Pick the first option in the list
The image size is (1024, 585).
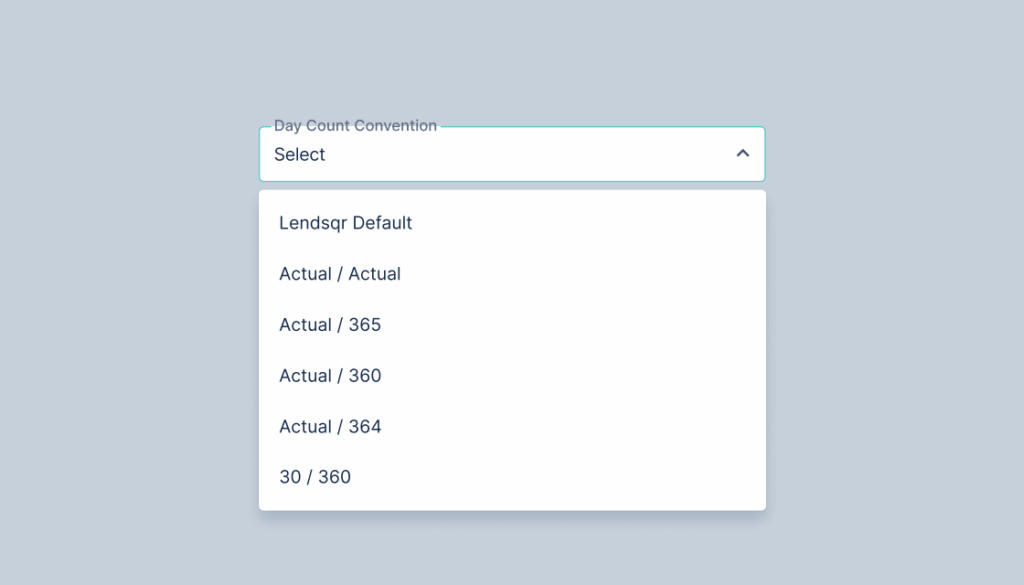pyautogui.click(x=346, y=223)
